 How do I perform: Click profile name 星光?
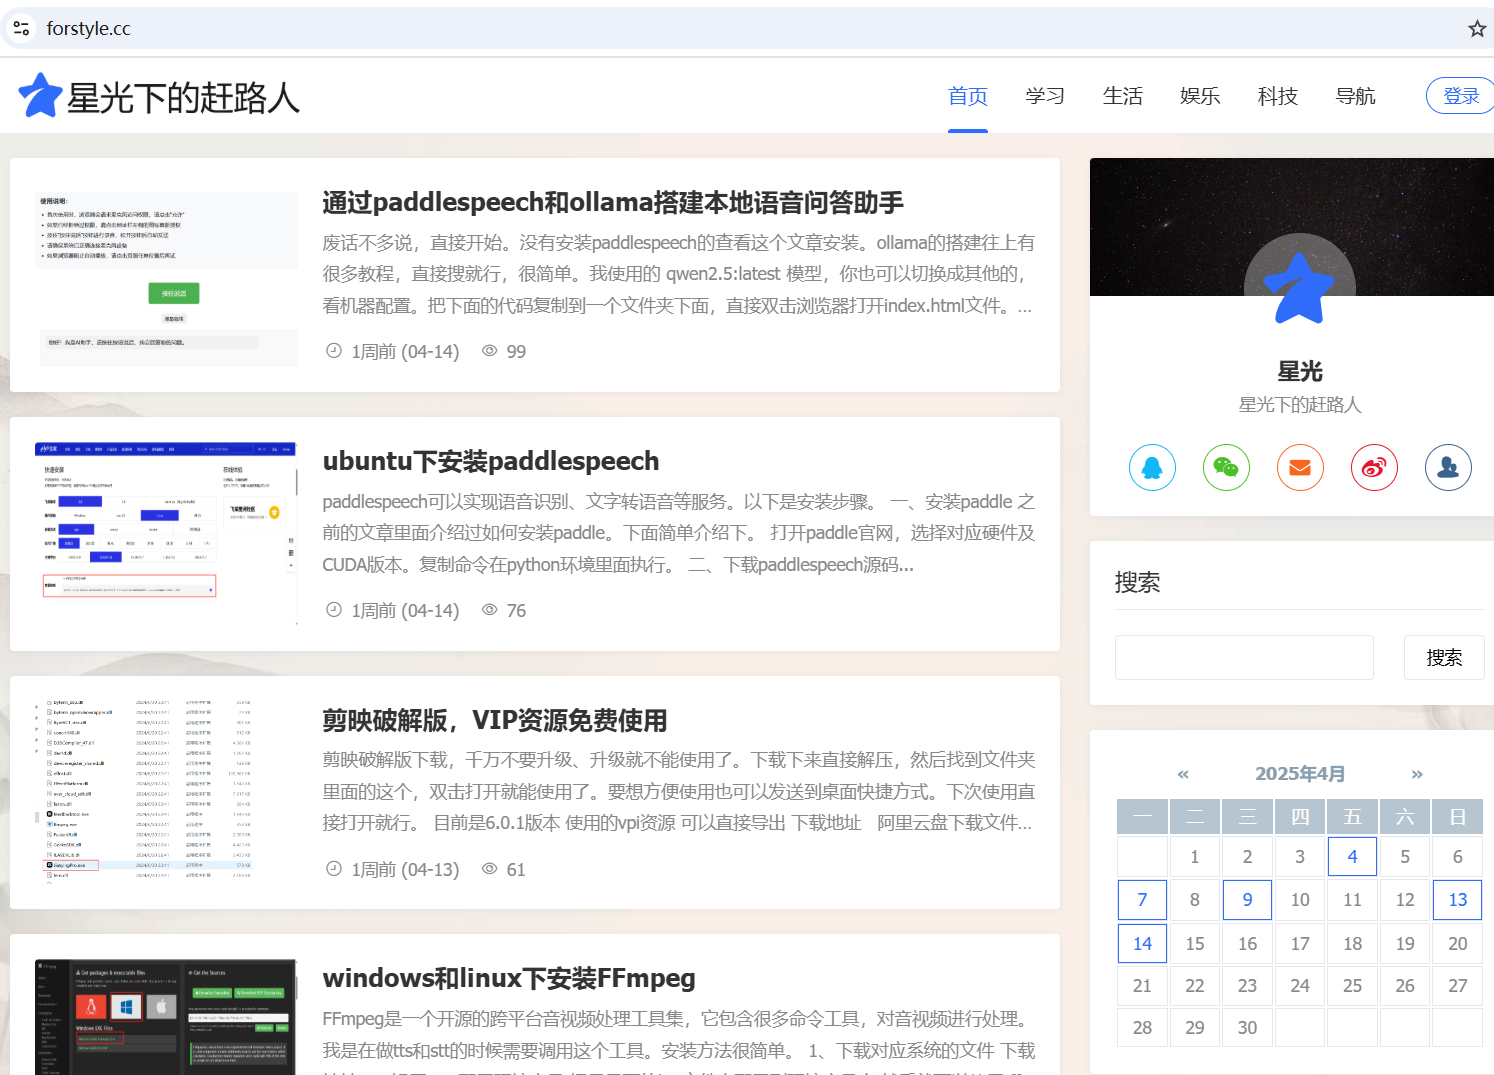pos(1300,371)
